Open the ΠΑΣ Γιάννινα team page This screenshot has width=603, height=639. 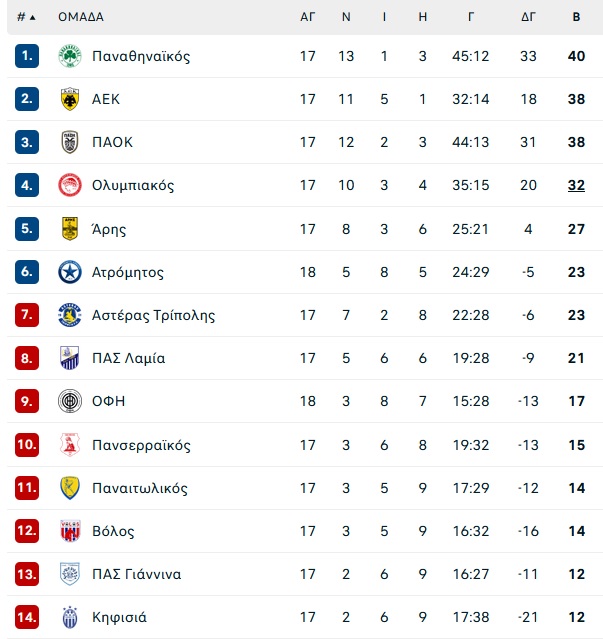pyautogui.click(x=136, y=574)
